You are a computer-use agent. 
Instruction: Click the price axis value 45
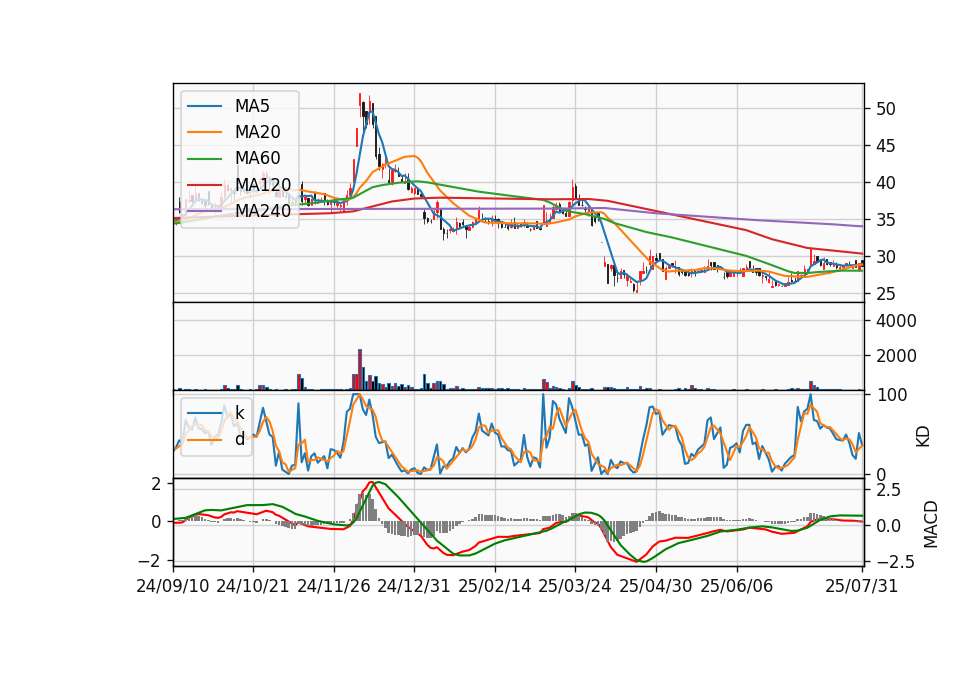pyautogui.click(x=886, y=146)
